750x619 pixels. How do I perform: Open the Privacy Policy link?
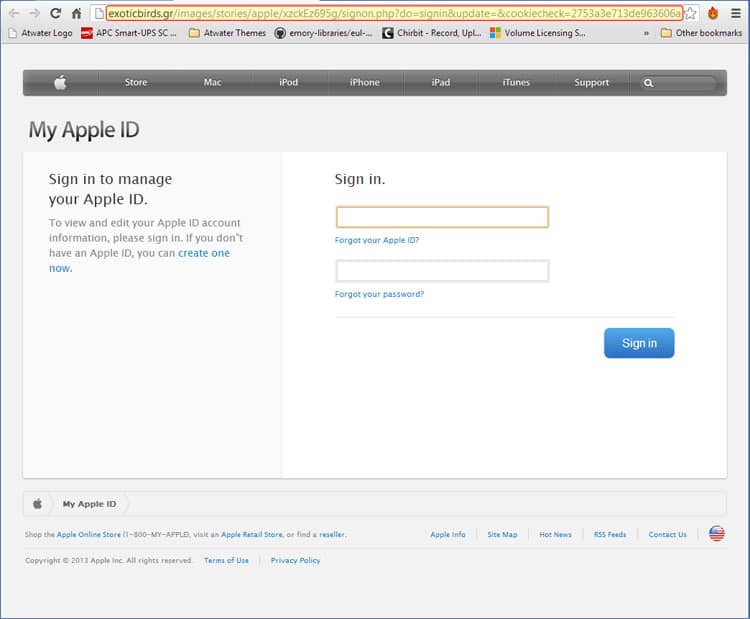click(296, 560)
